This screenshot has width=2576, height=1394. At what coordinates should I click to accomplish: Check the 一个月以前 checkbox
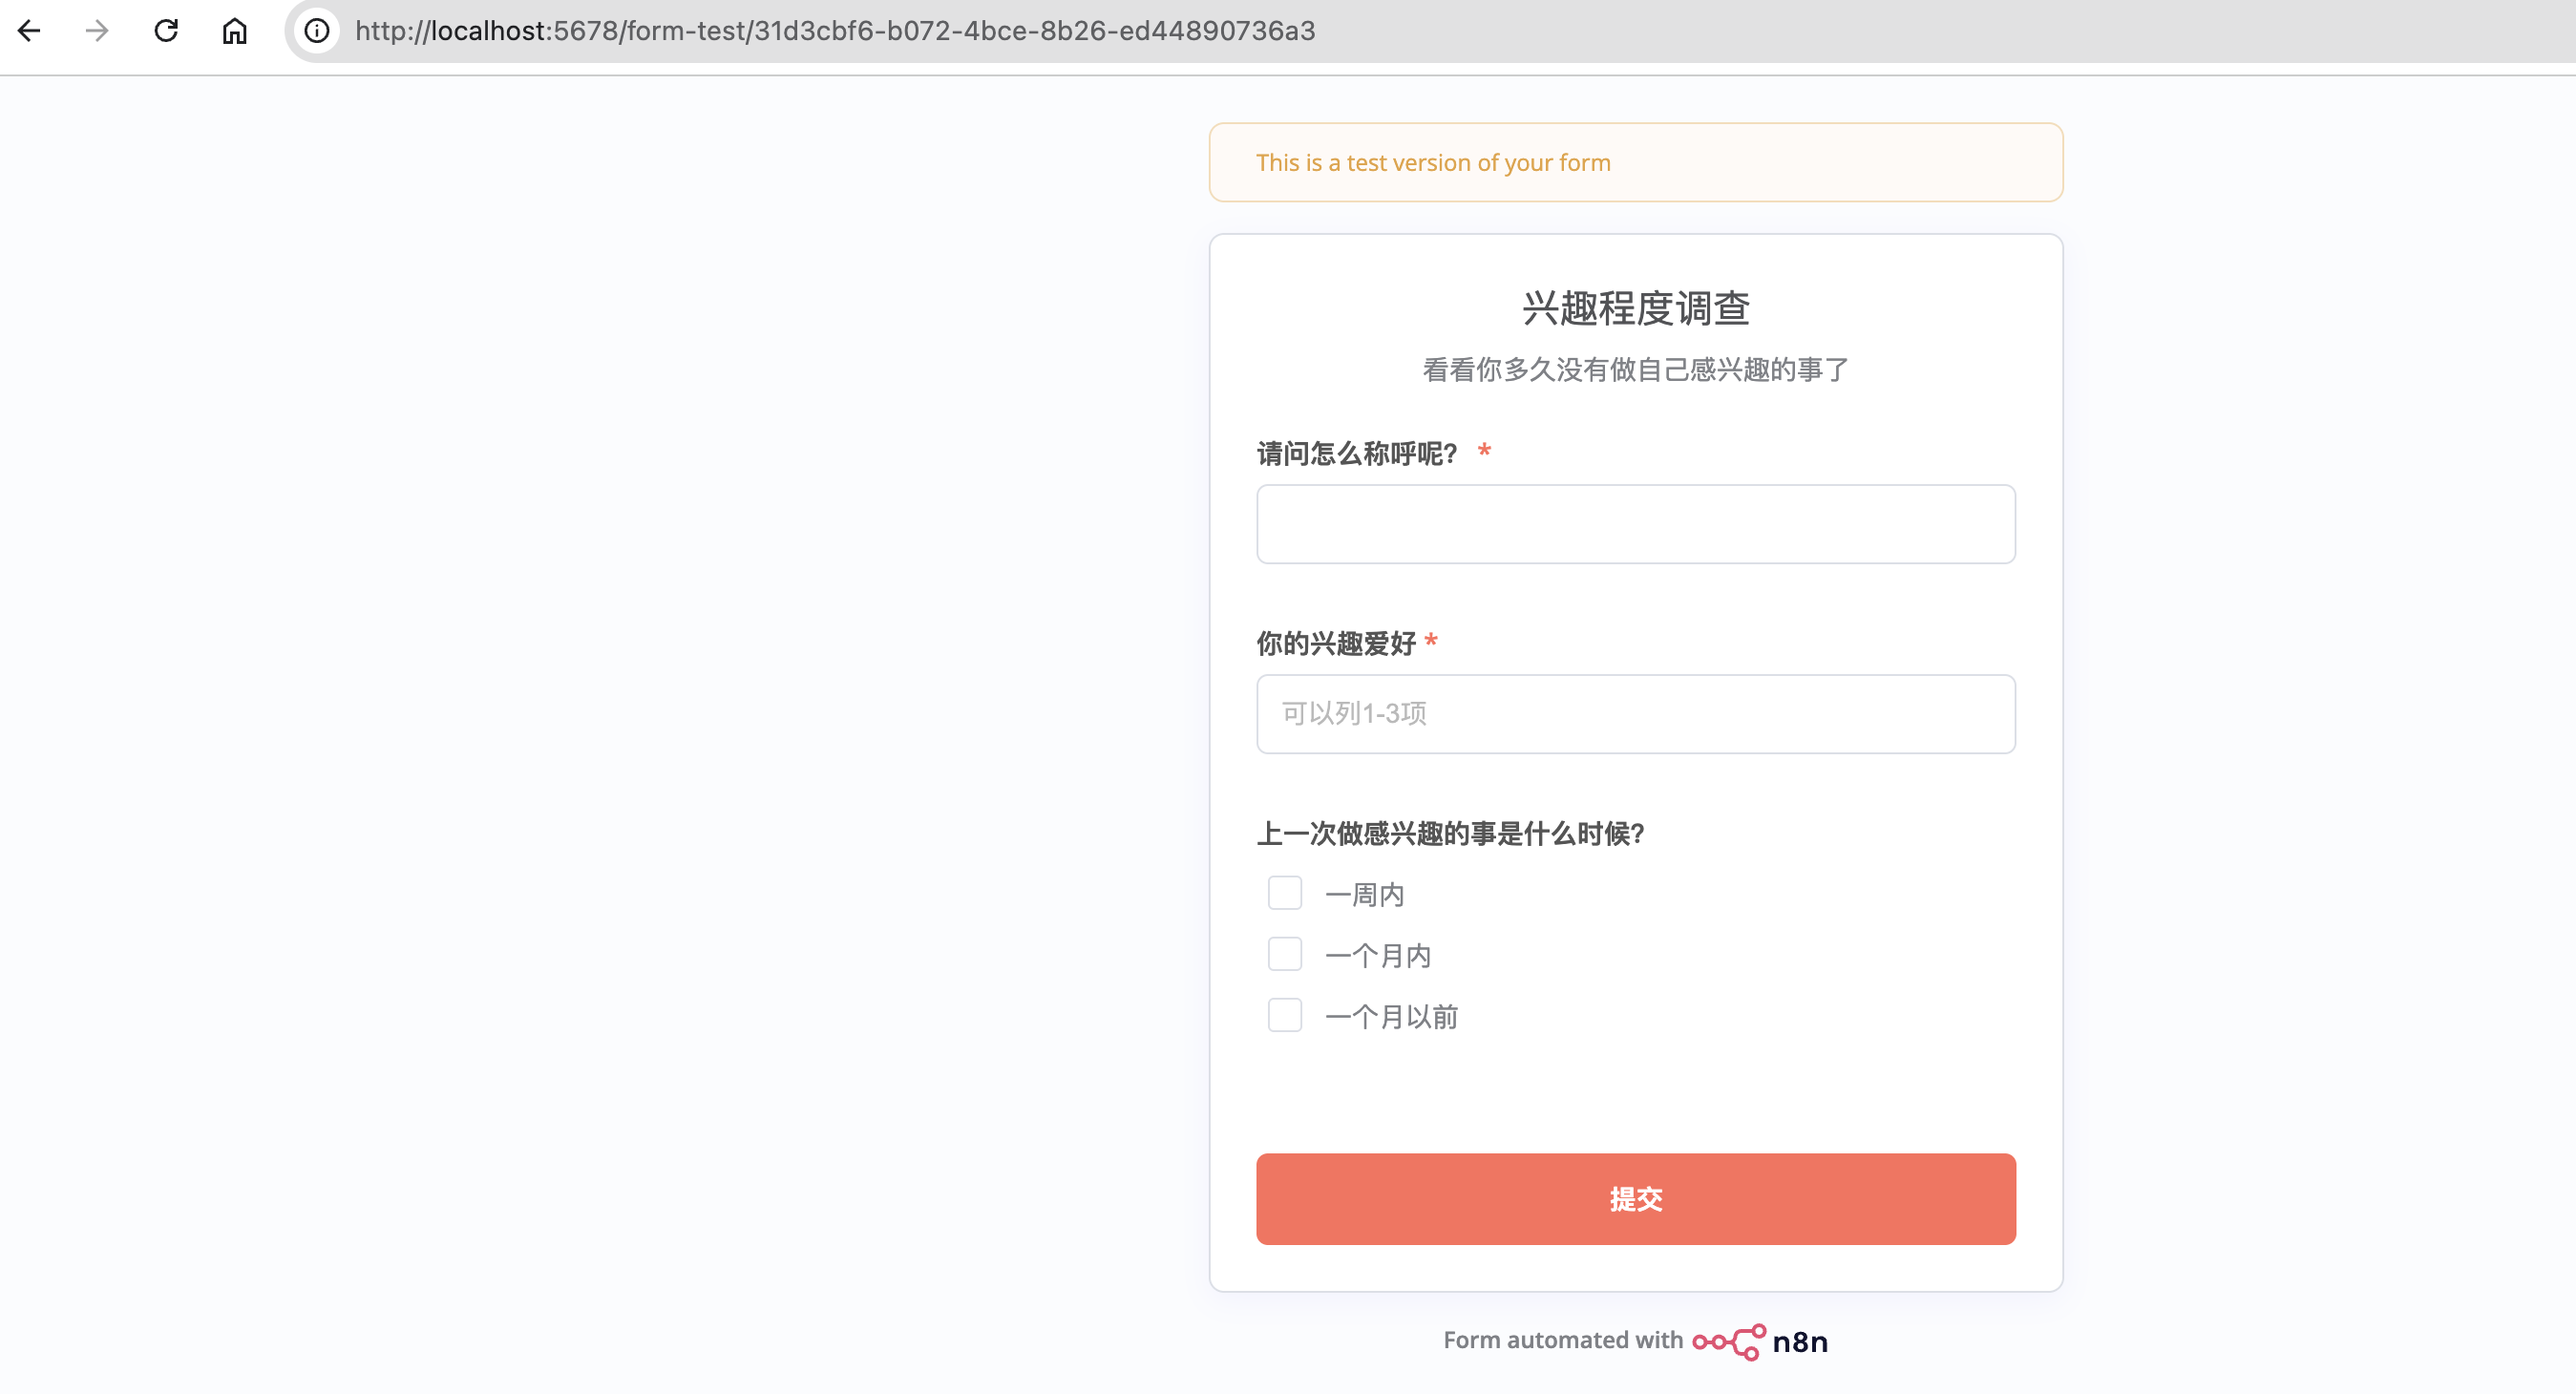tap(1284, 1015)
